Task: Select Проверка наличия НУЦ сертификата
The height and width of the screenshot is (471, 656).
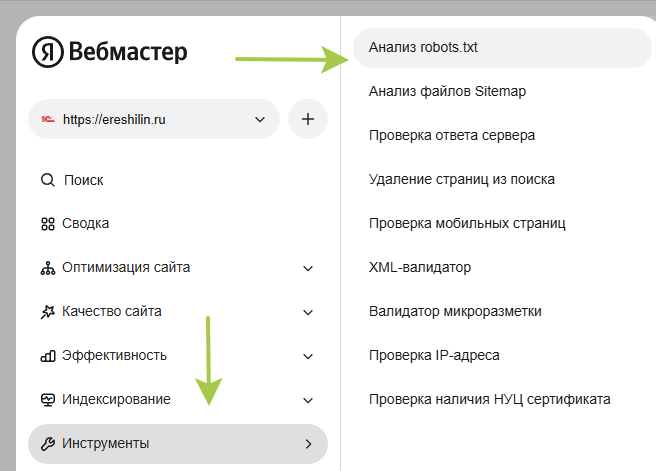Action: click(x=489, y=399)
